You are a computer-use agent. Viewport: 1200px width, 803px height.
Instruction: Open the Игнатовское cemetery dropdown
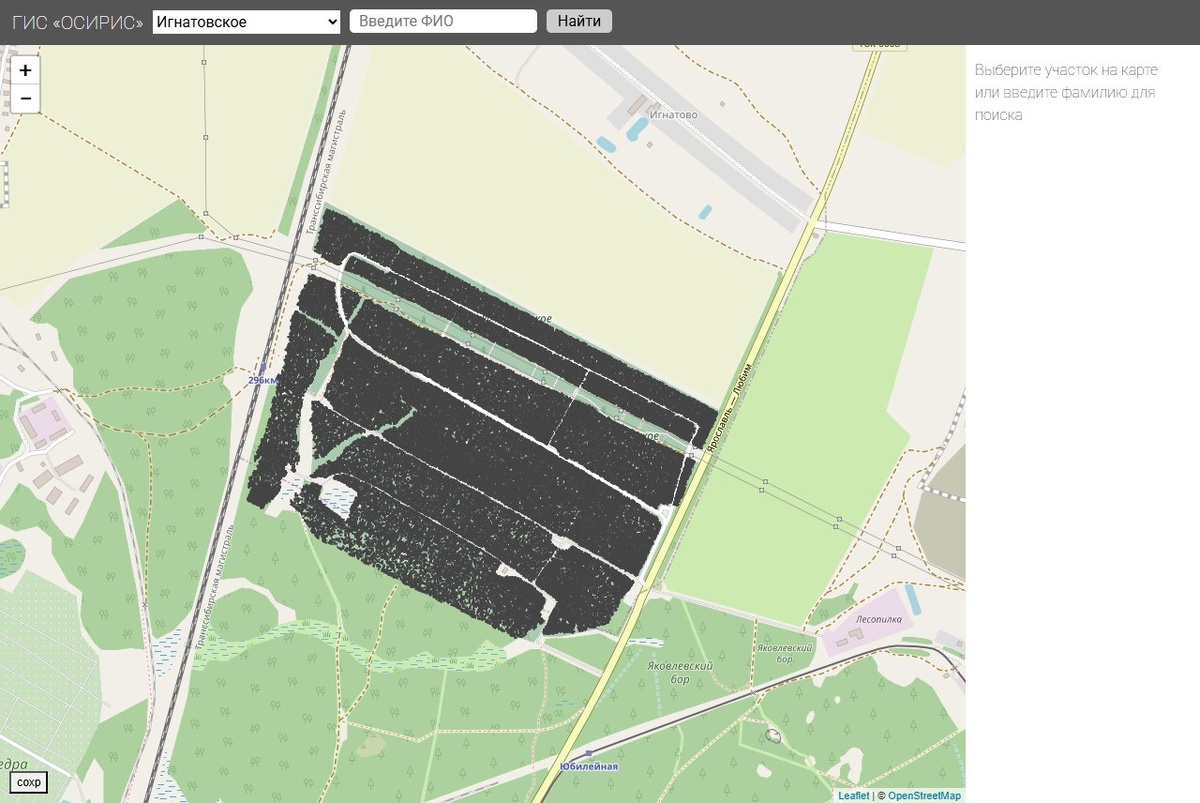pos(247,21)
